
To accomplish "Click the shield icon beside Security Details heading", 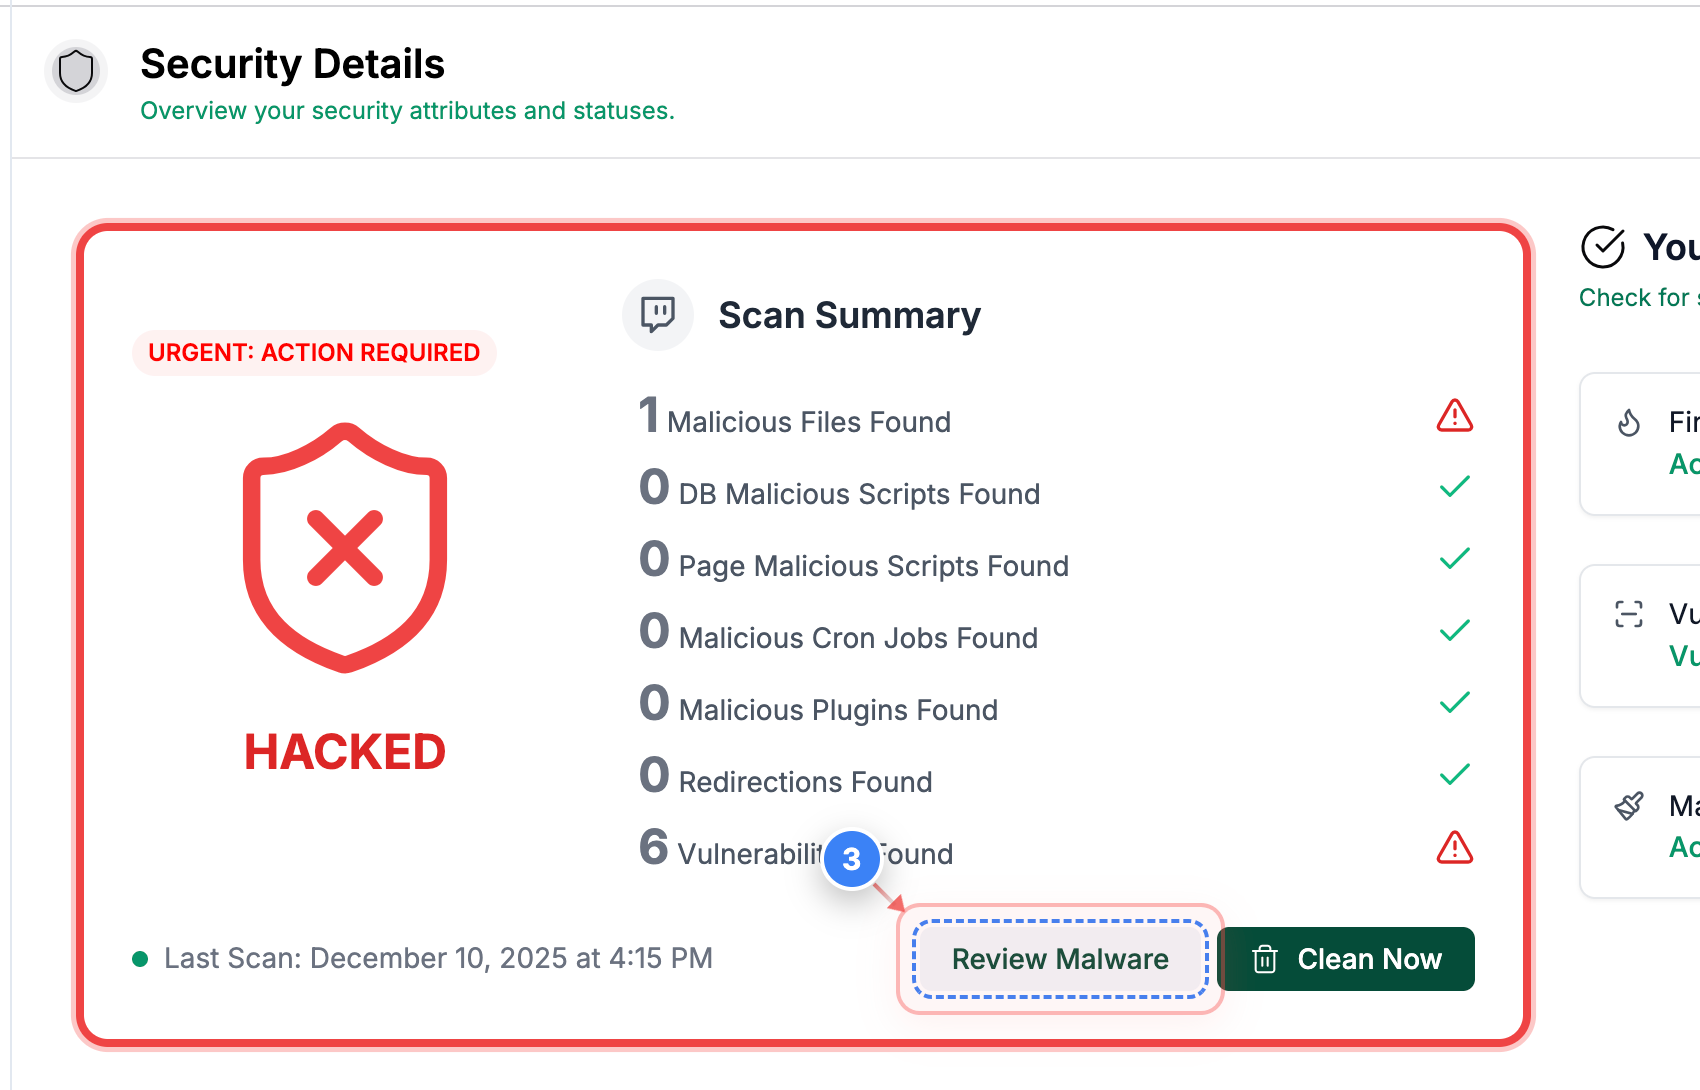I will pyautogui.click(x=75, y=70).
